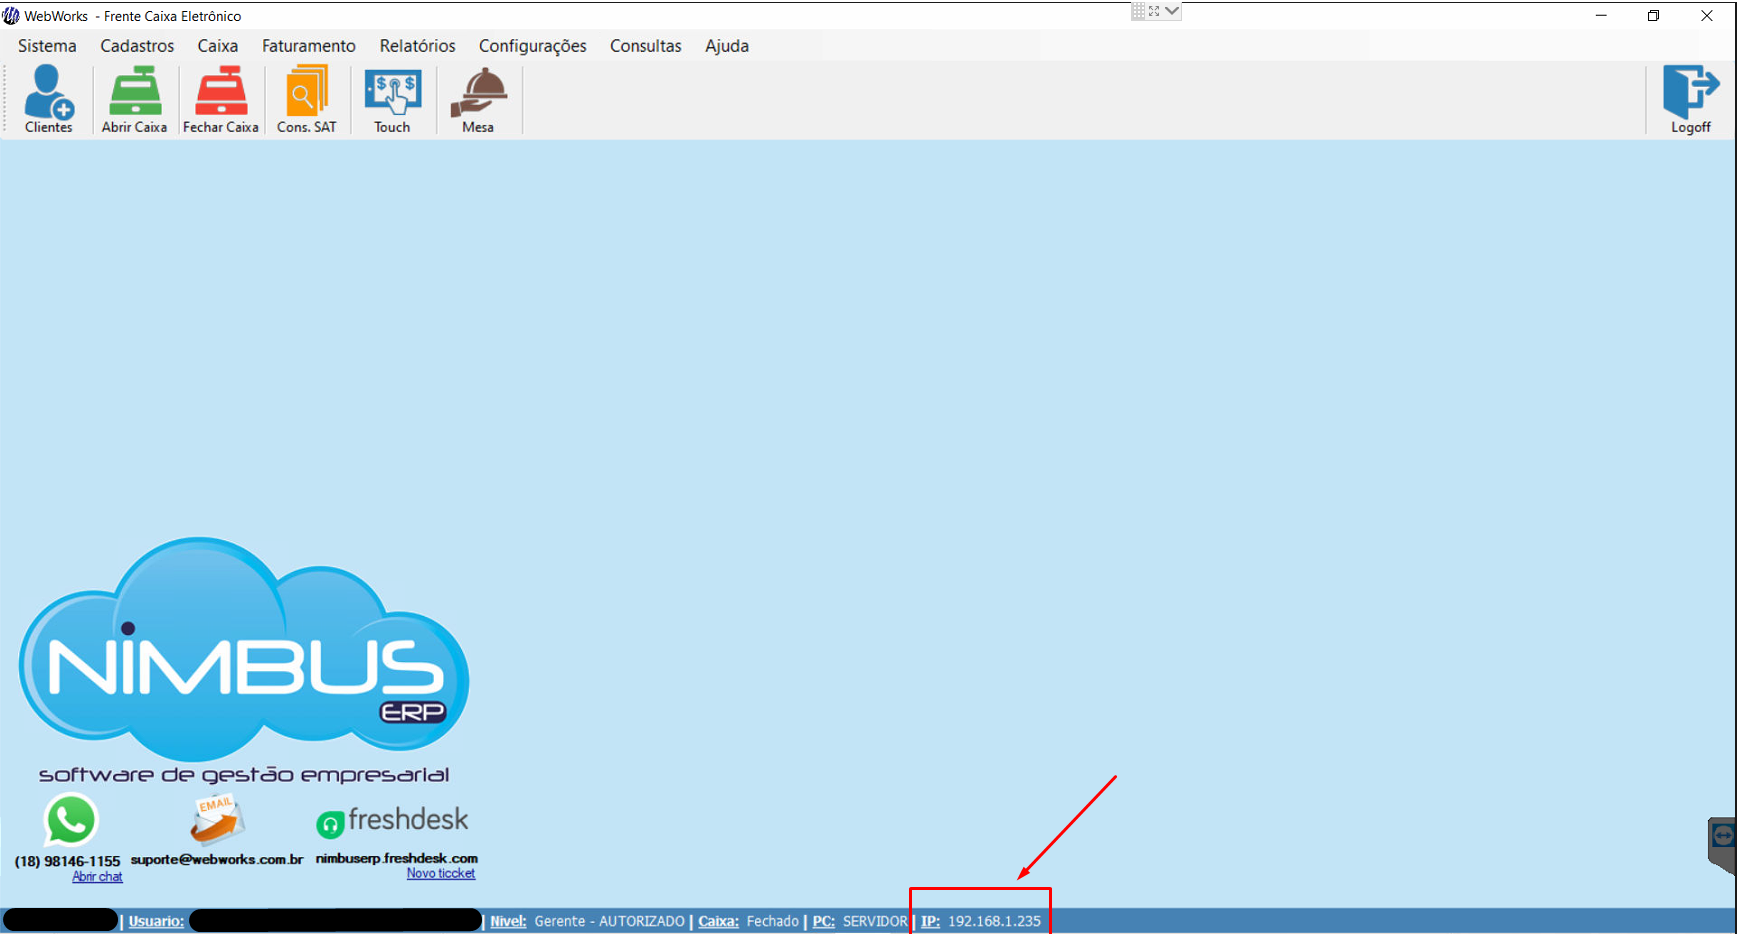
Task: Click Gerente - AUTORIZADO status text
Action: (610, 921)
